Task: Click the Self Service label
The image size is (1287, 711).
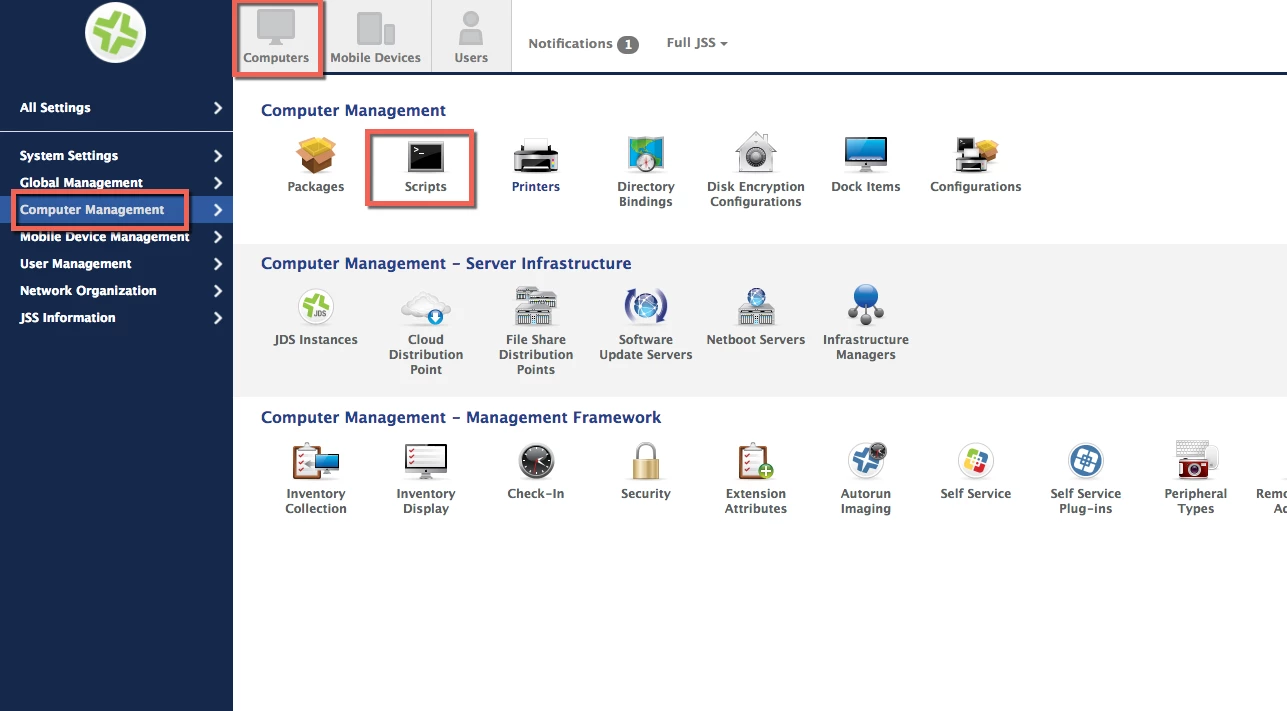Action: point(976,494)
